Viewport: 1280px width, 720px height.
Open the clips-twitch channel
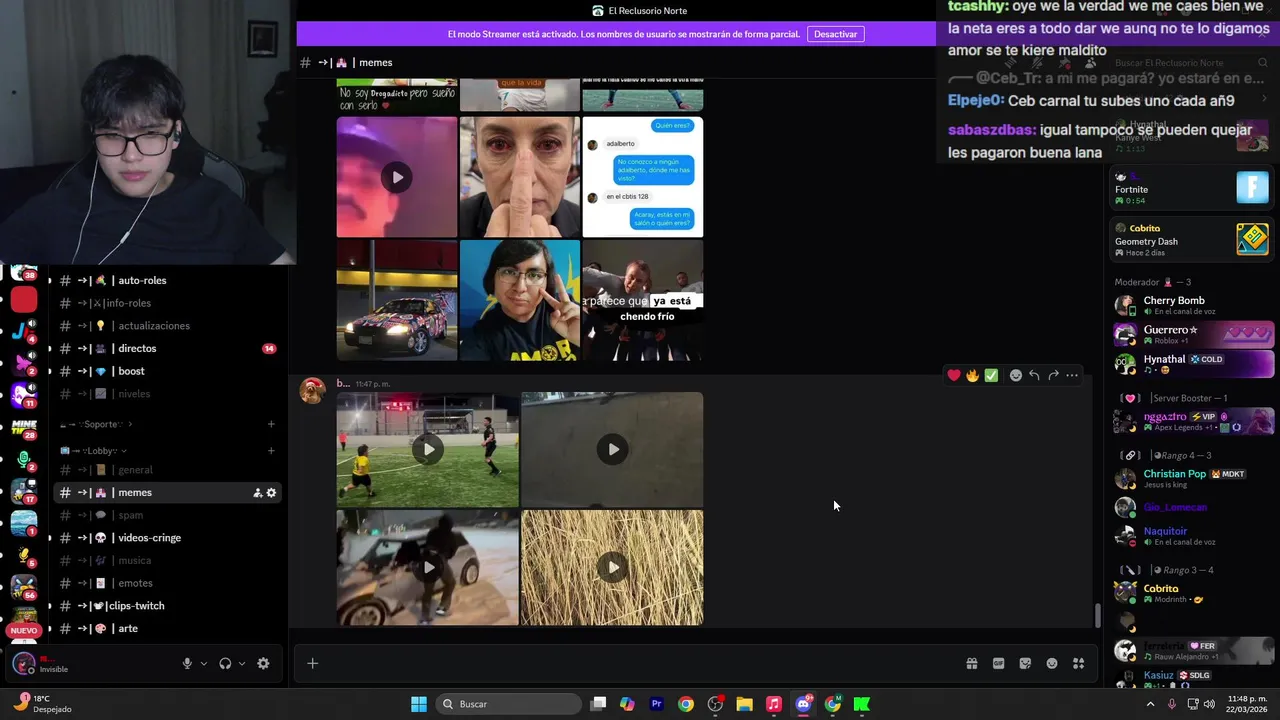click(167, 606)
